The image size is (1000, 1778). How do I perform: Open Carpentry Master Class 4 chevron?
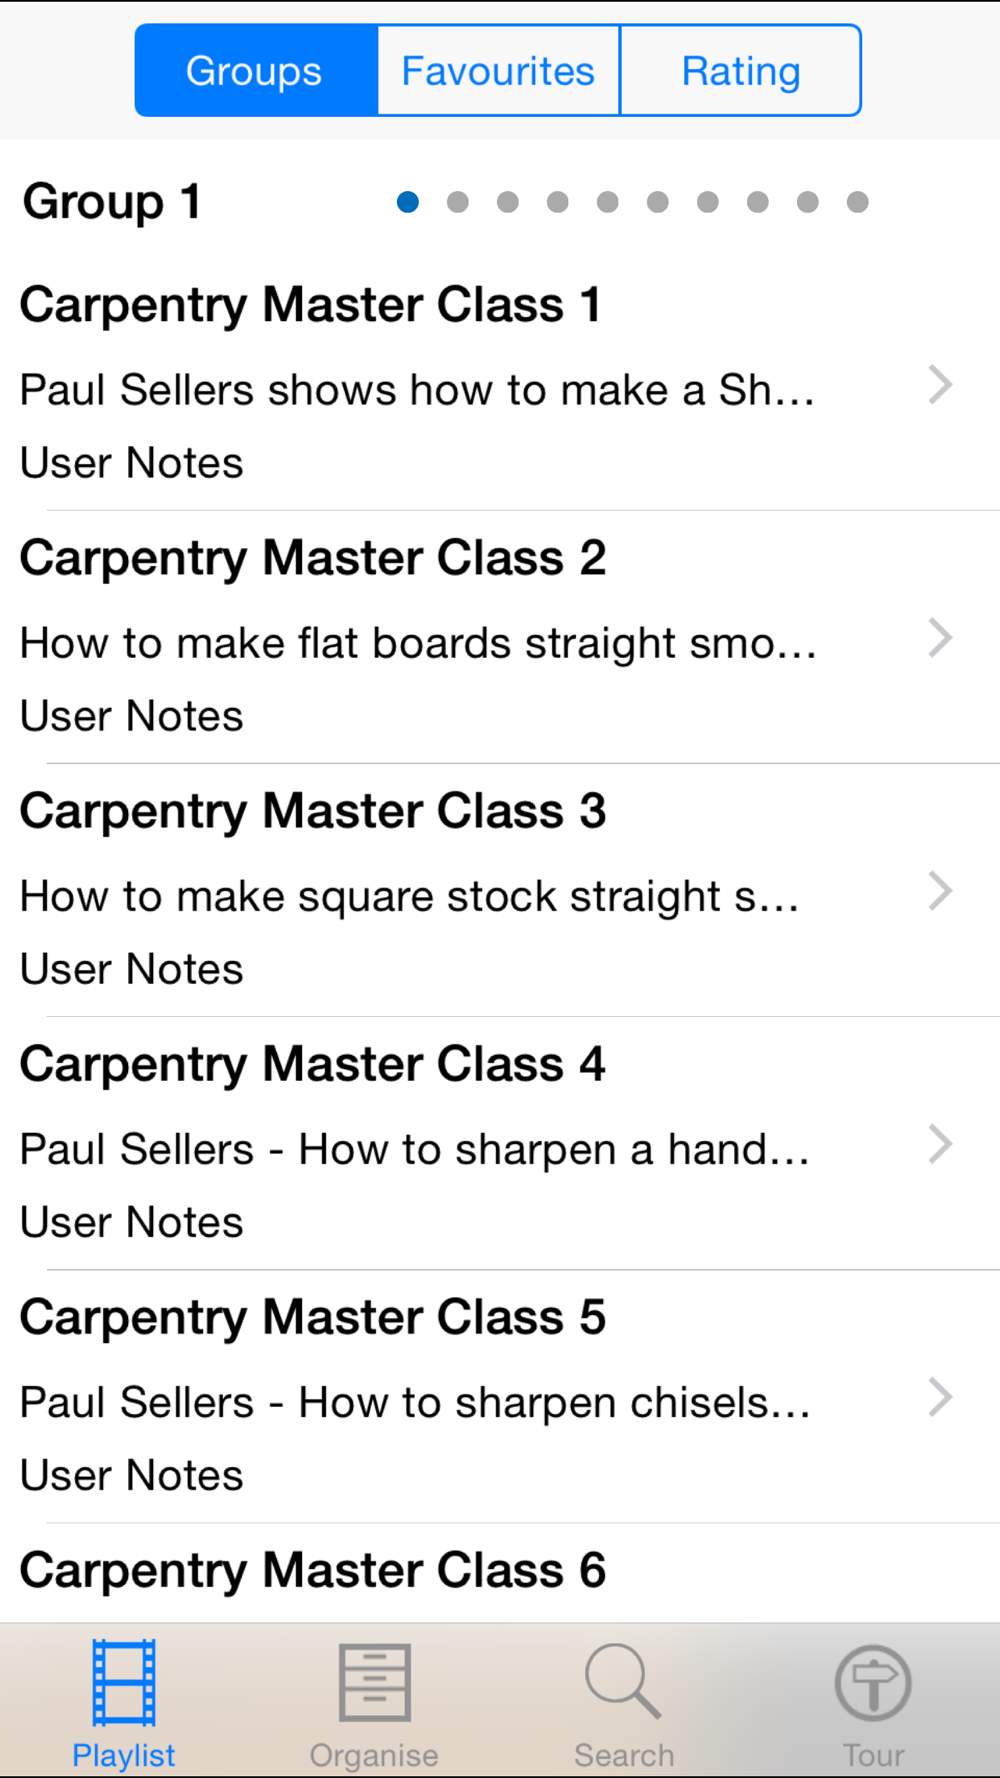[940, 1144]
